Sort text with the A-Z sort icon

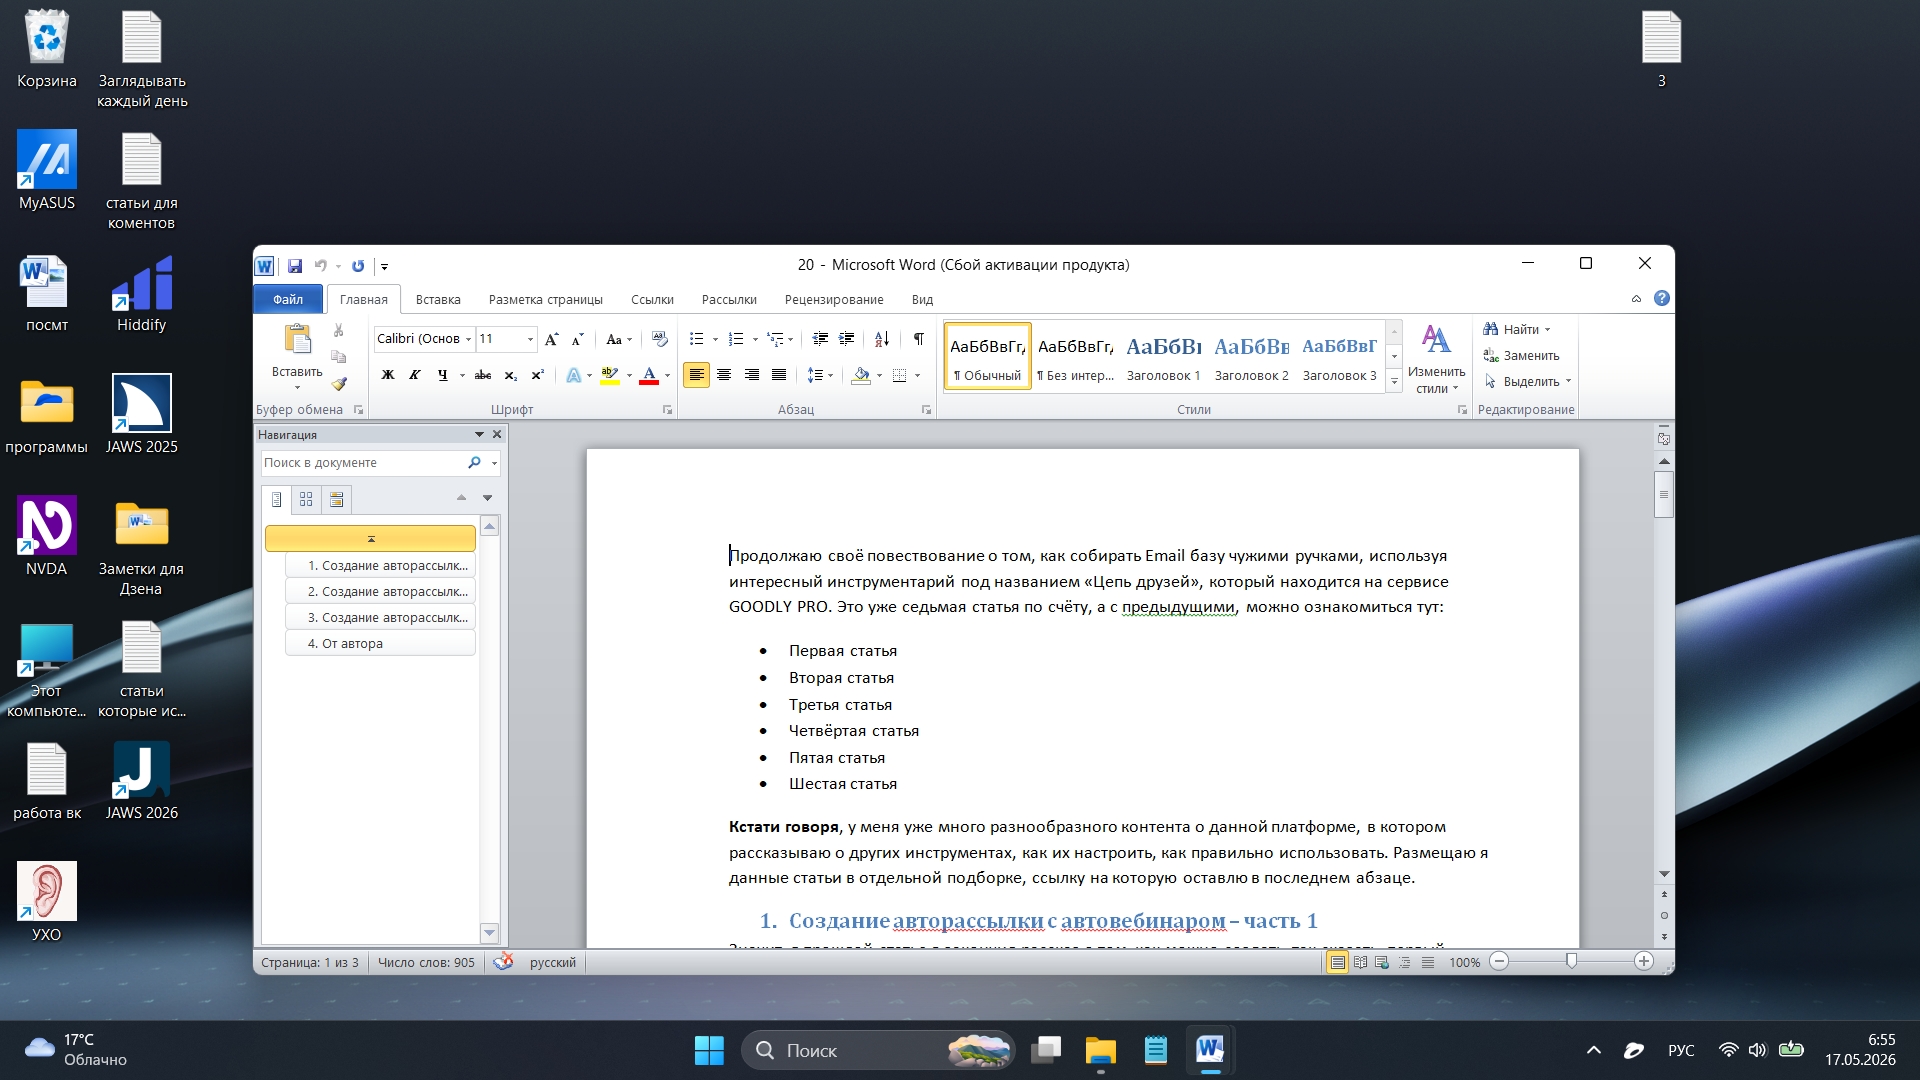pos(882,339)
